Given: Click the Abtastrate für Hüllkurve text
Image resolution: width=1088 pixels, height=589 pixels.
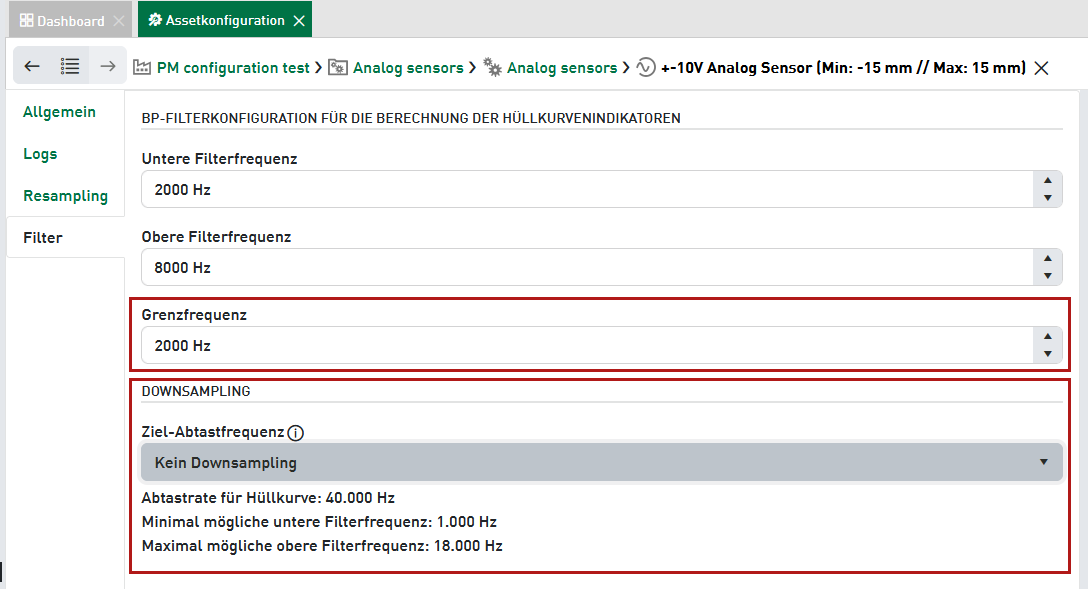Looking at the screenshot, I should click(268, 497).
